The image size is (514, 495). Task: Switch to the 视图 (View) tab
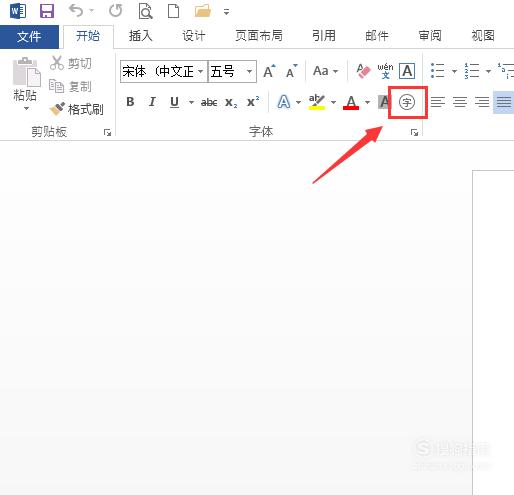pos(483,36)
